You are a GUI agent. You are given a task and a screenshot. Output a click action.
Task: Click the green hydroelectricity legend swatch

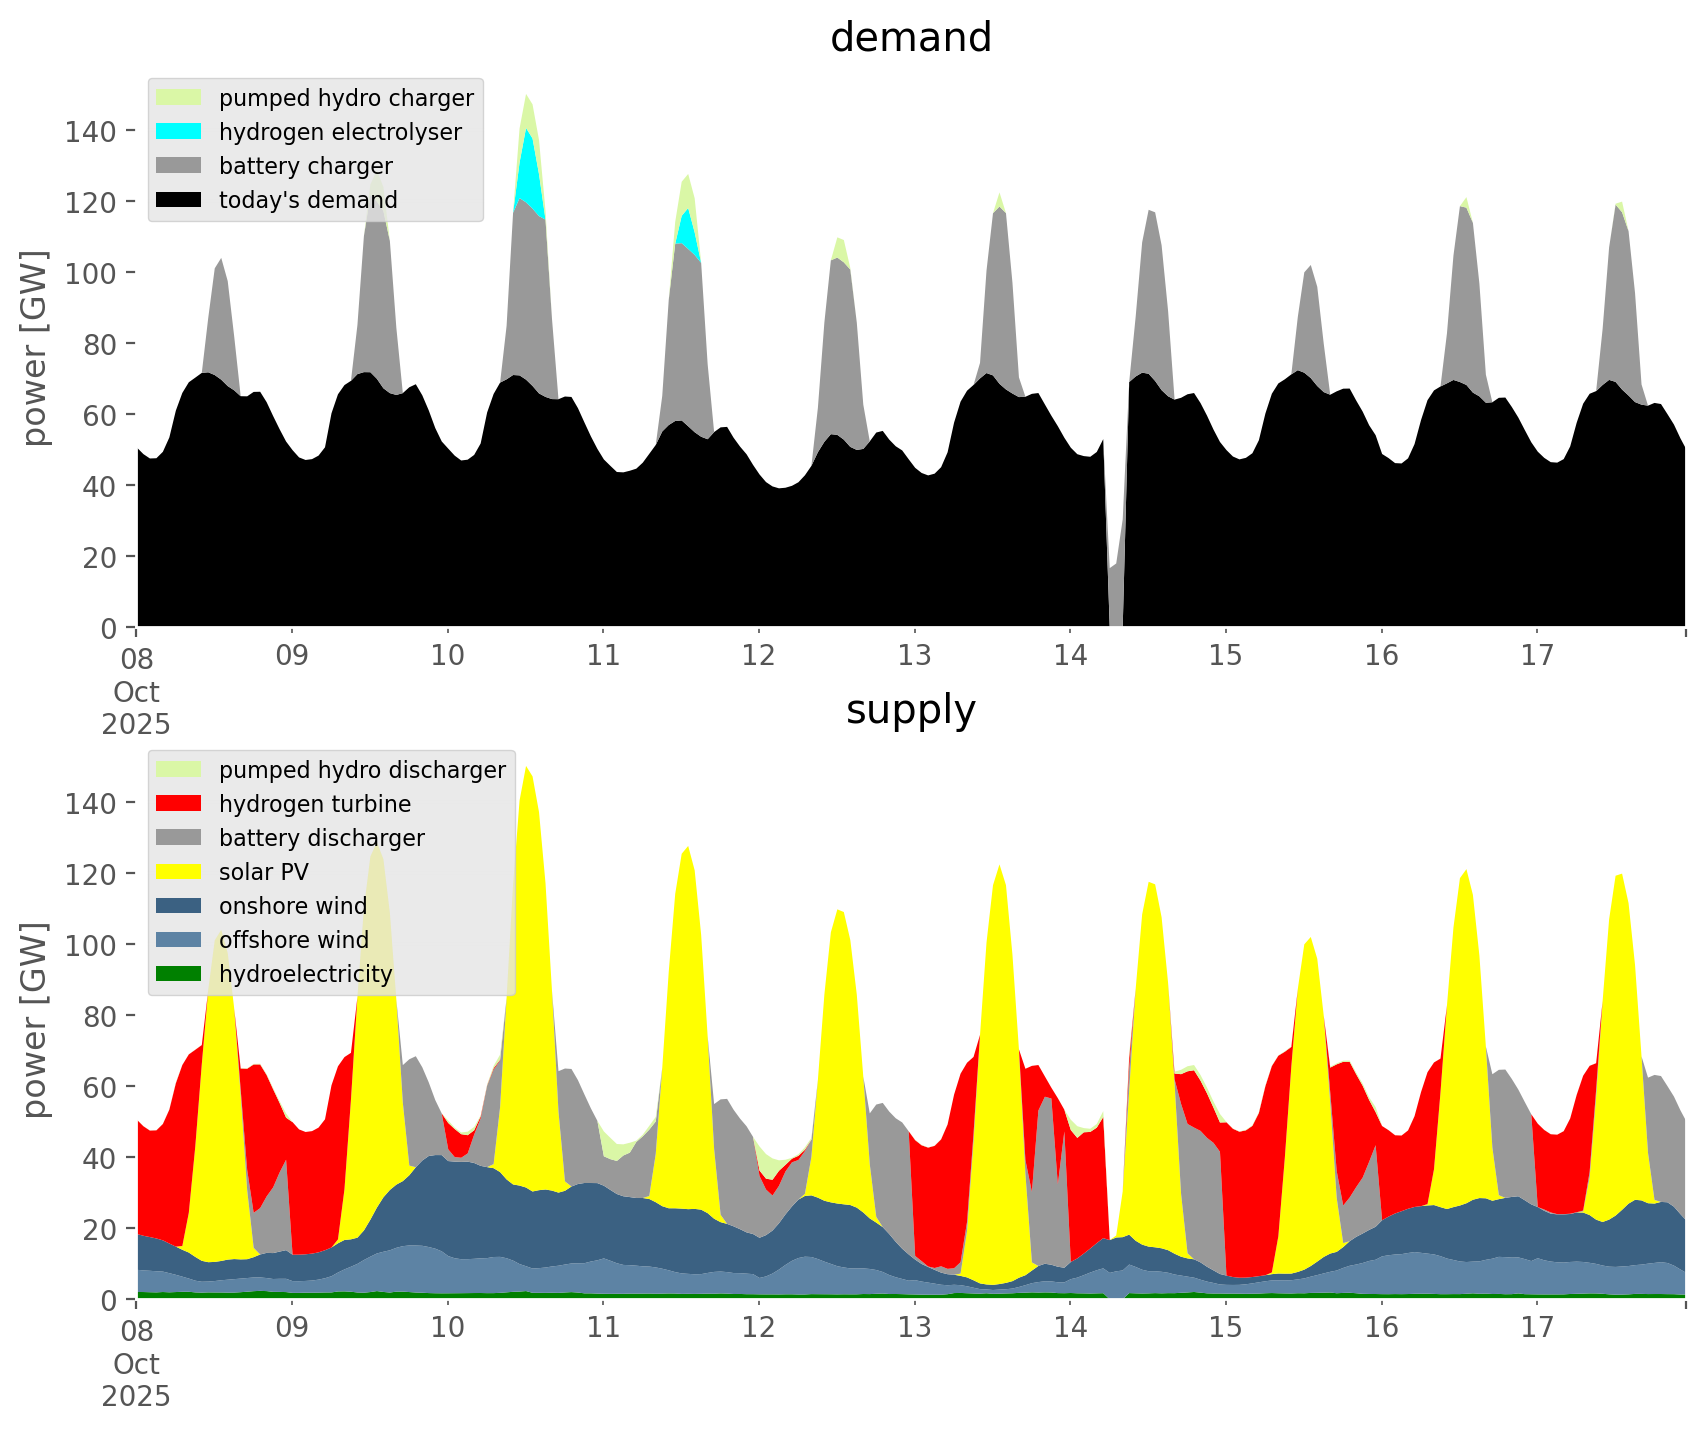(179, 974)
